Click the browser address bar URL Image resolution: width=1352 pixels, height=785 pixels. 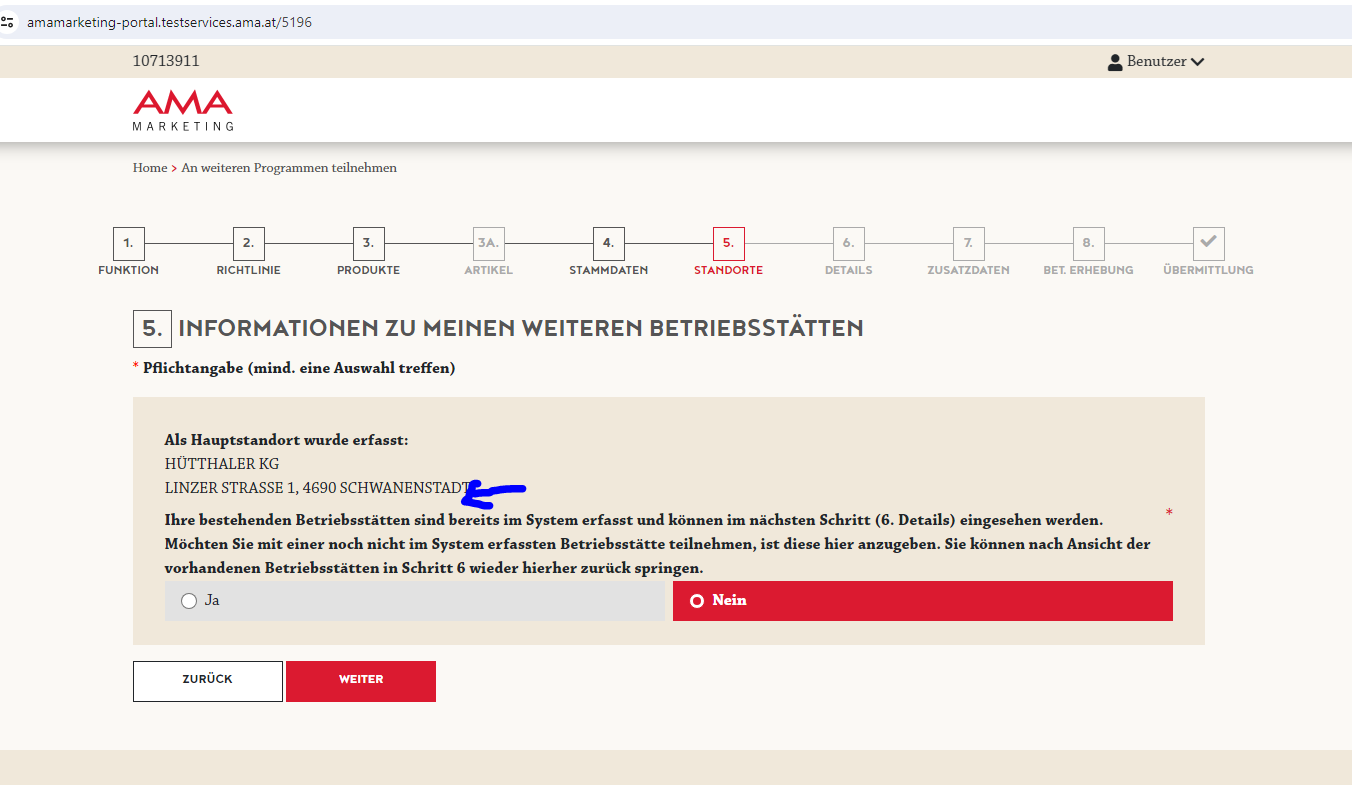coord(170,22)
